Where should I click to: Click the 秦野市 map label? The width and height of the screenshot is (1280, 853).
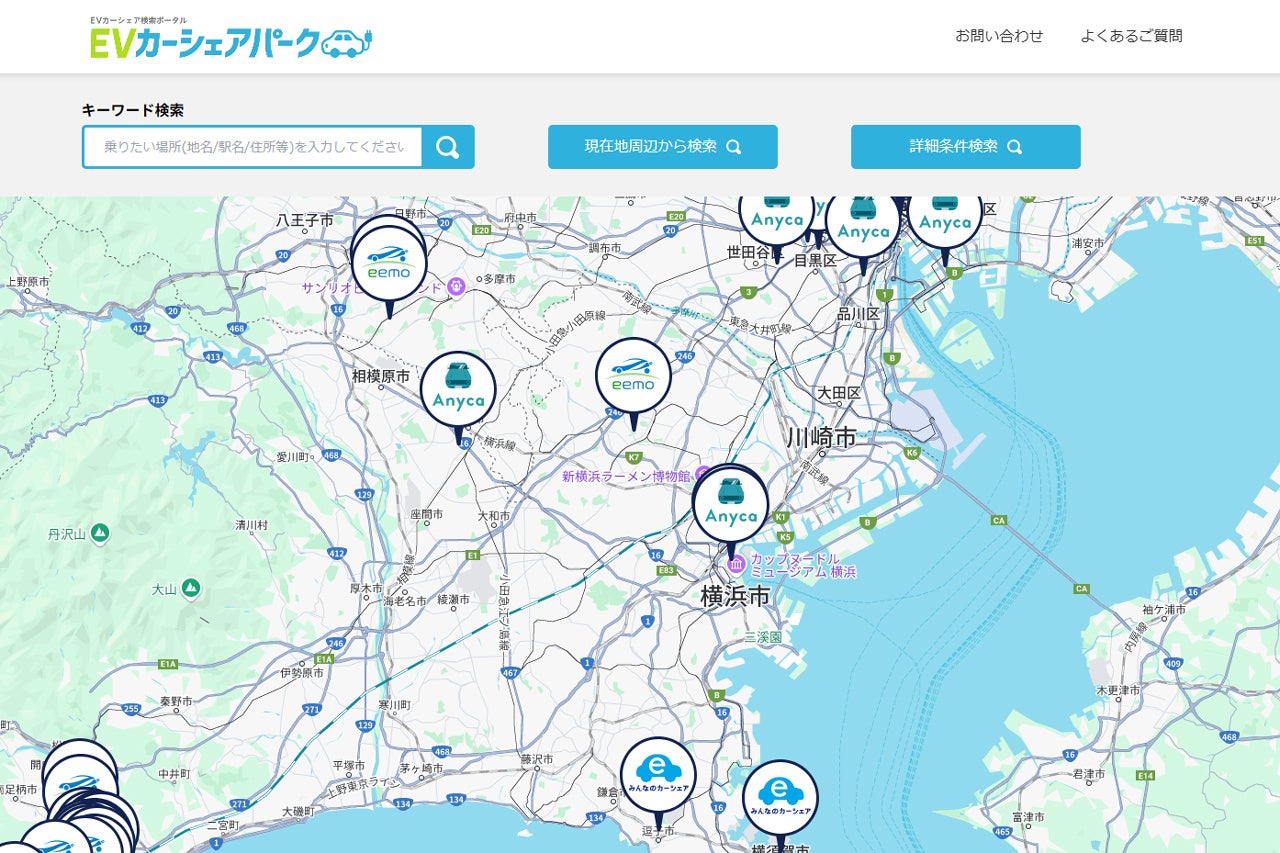tap(177, 701)
